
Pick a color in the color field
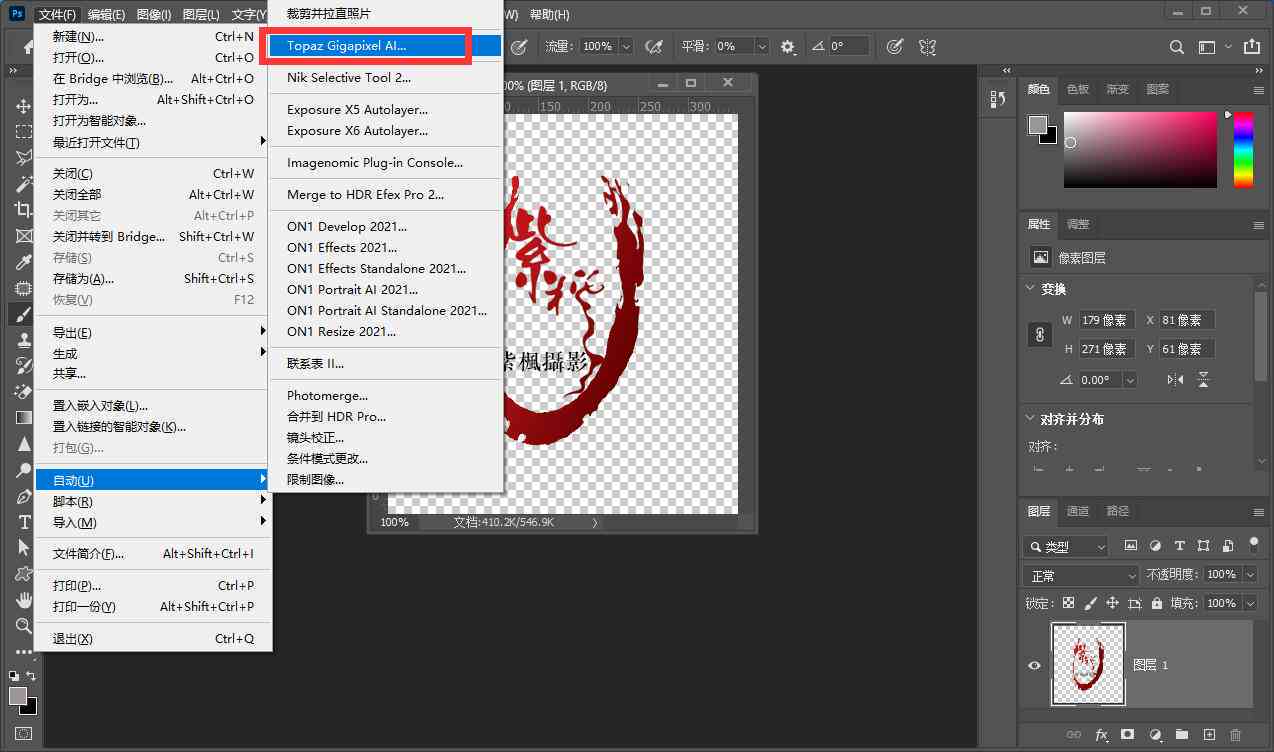1140,149
